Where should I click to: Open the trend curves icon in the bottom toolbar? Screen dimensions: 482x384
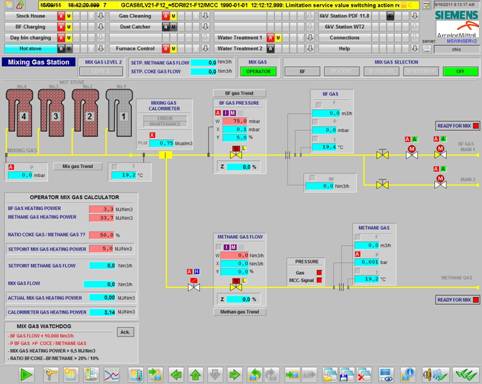[x=111, y=375]
